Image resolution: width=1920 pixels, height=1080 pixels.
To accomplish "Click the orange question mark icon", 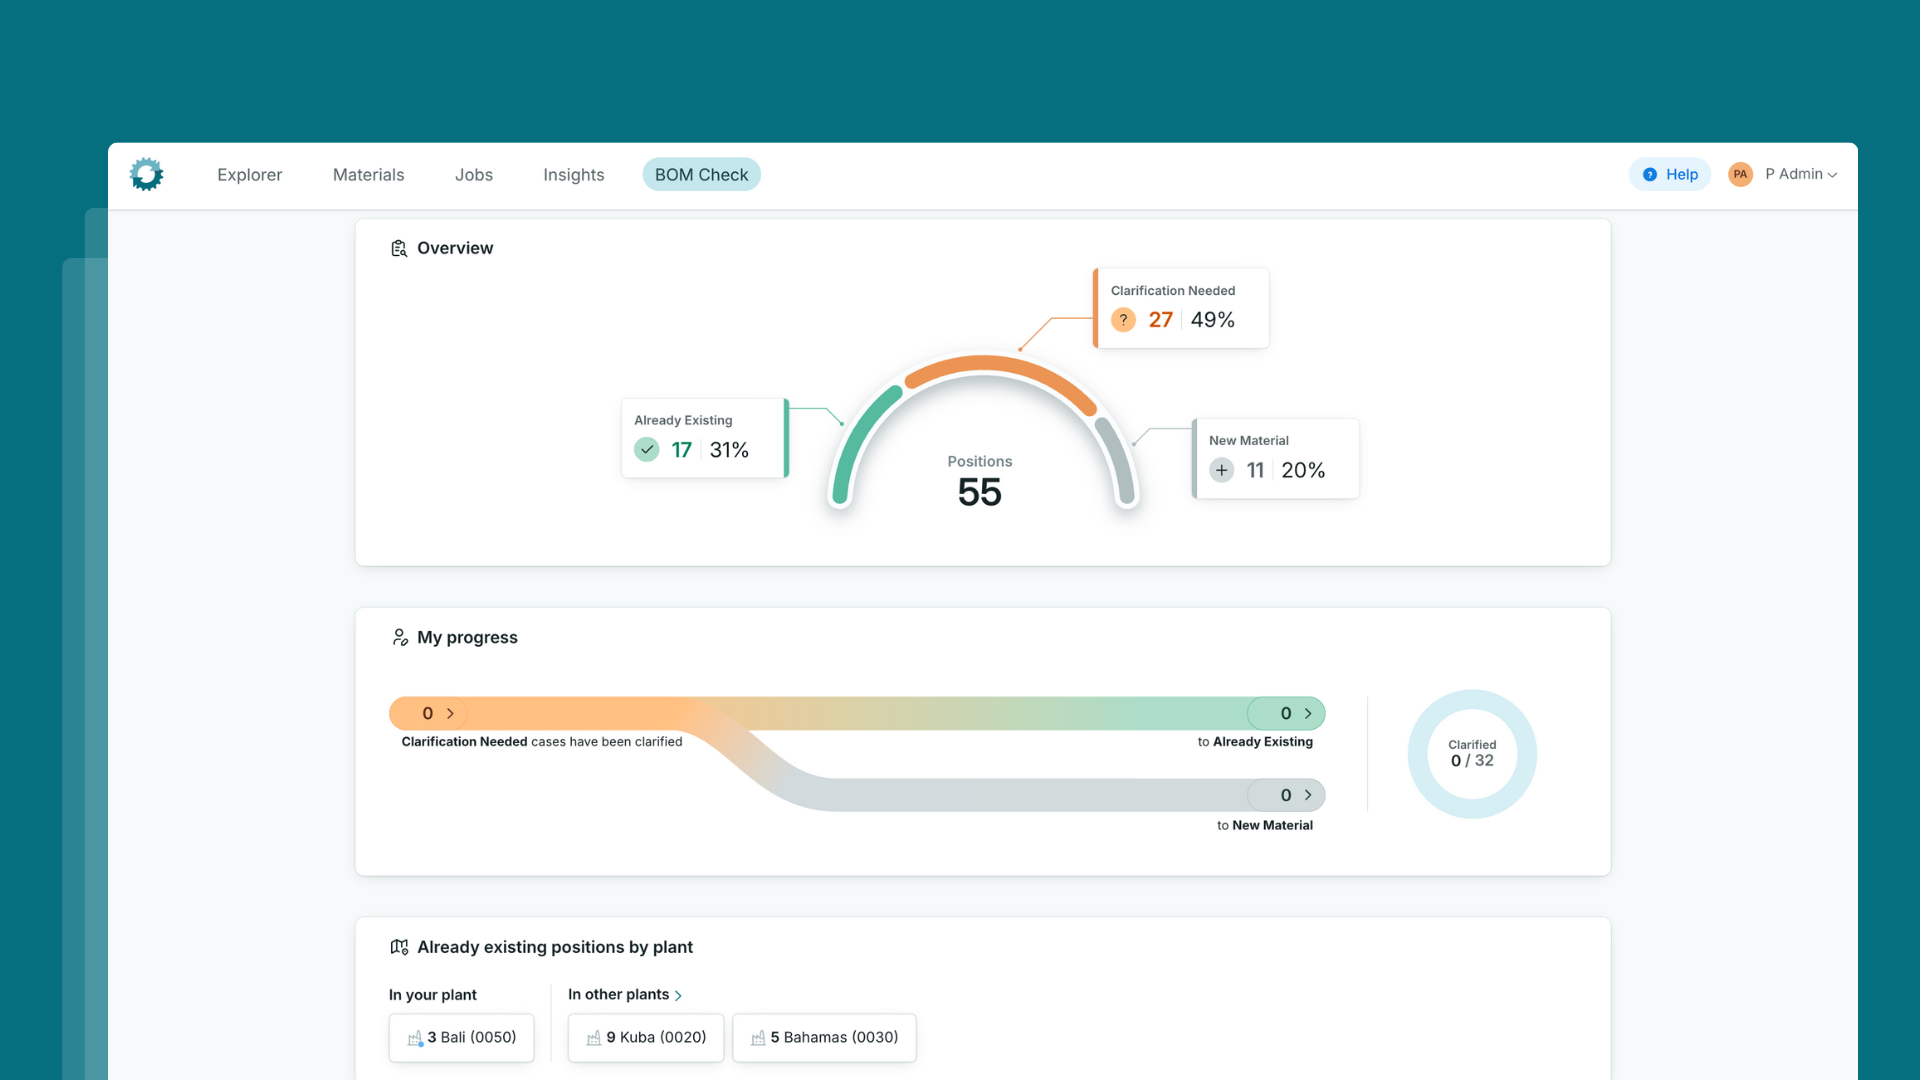I will (x=1123, y=320).
